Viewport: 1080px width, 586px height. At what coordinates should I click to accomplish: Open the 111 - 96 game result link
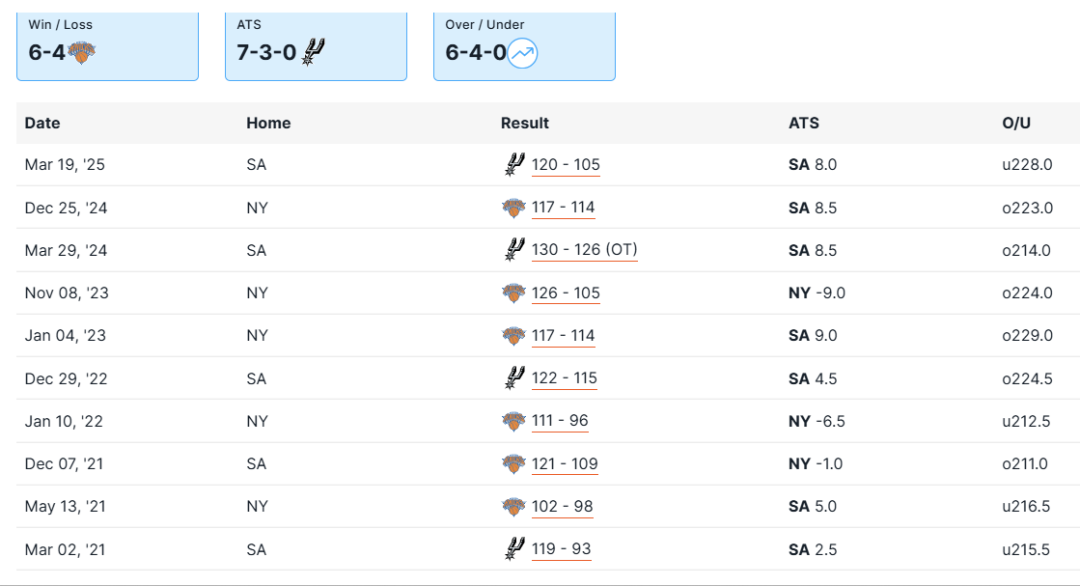click(560, 421)
